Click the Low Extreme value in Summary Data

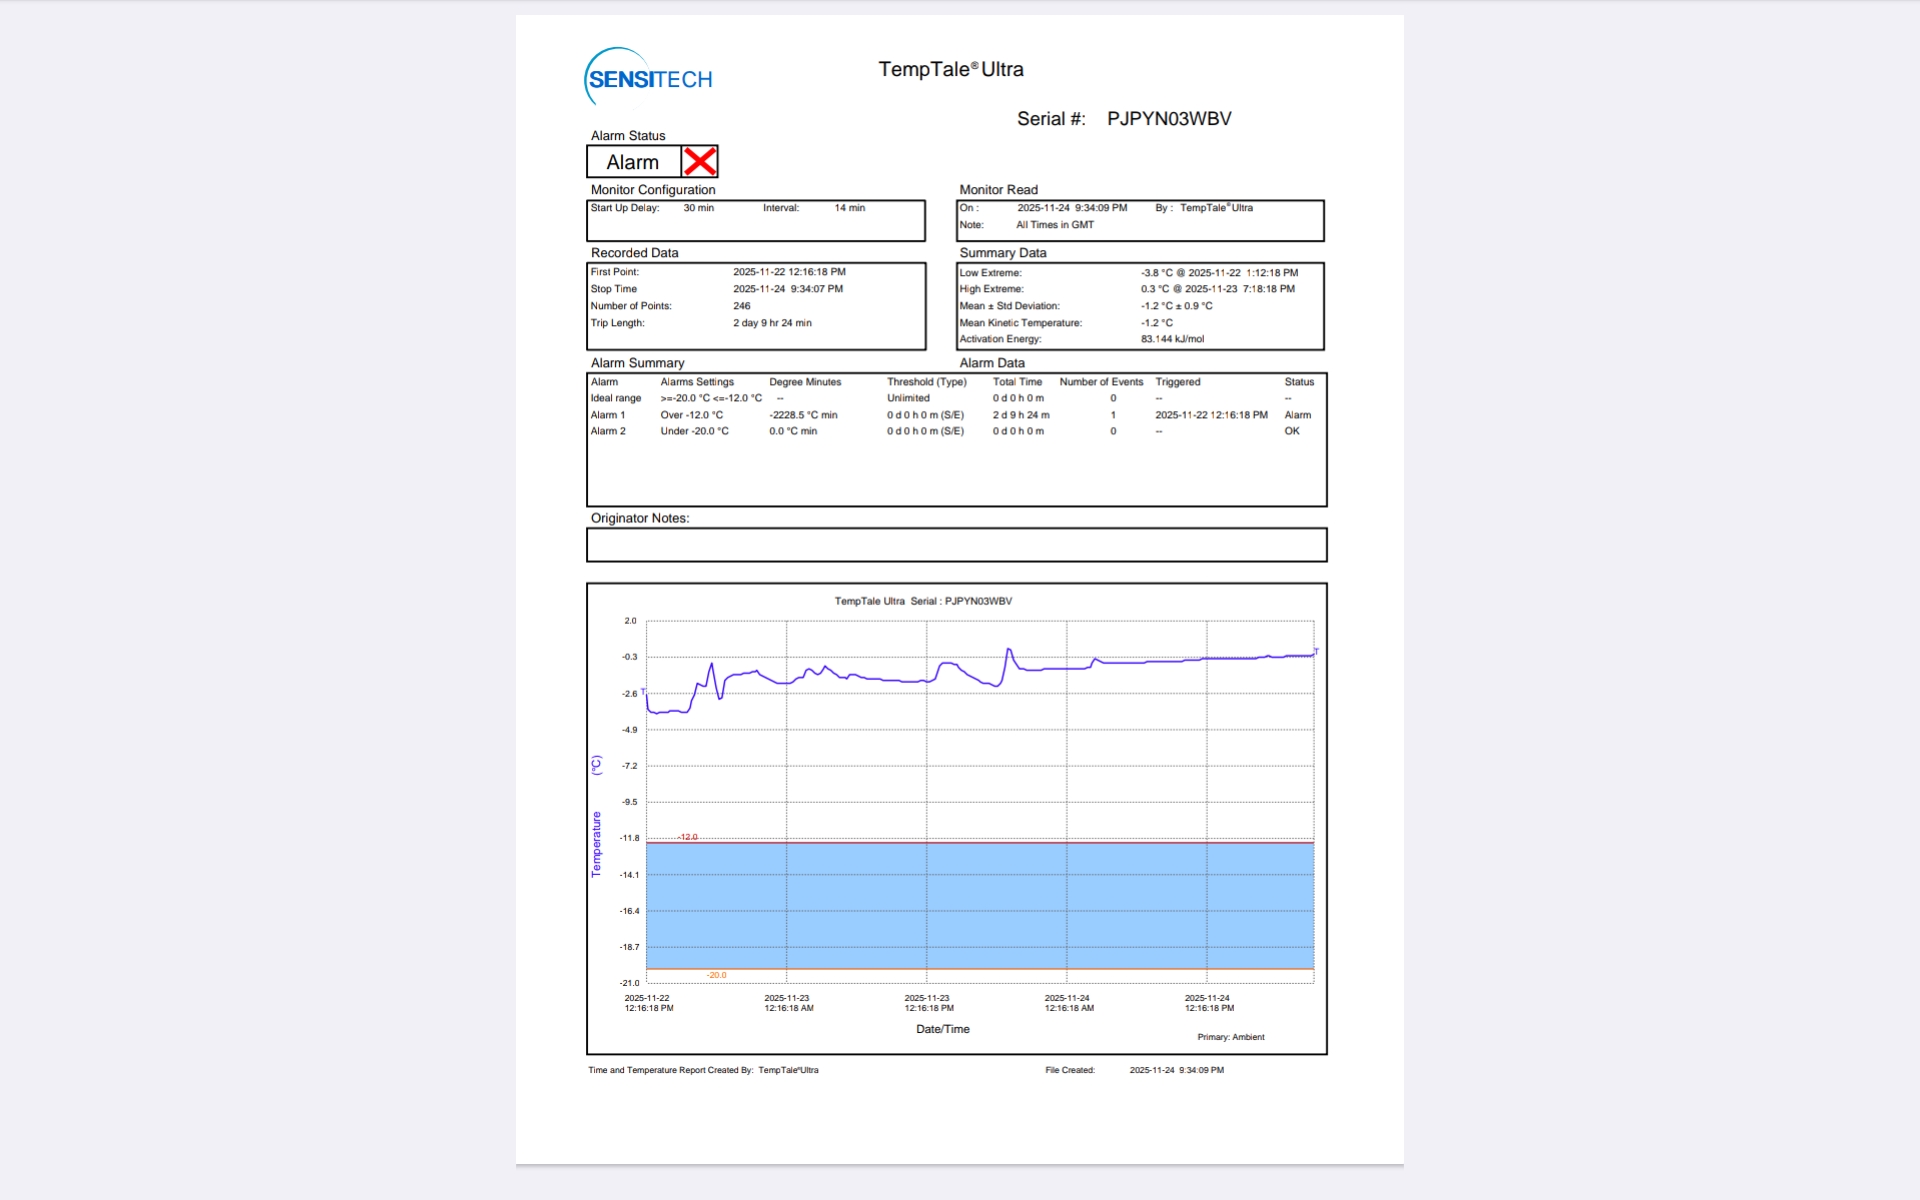coord(1219,272)
